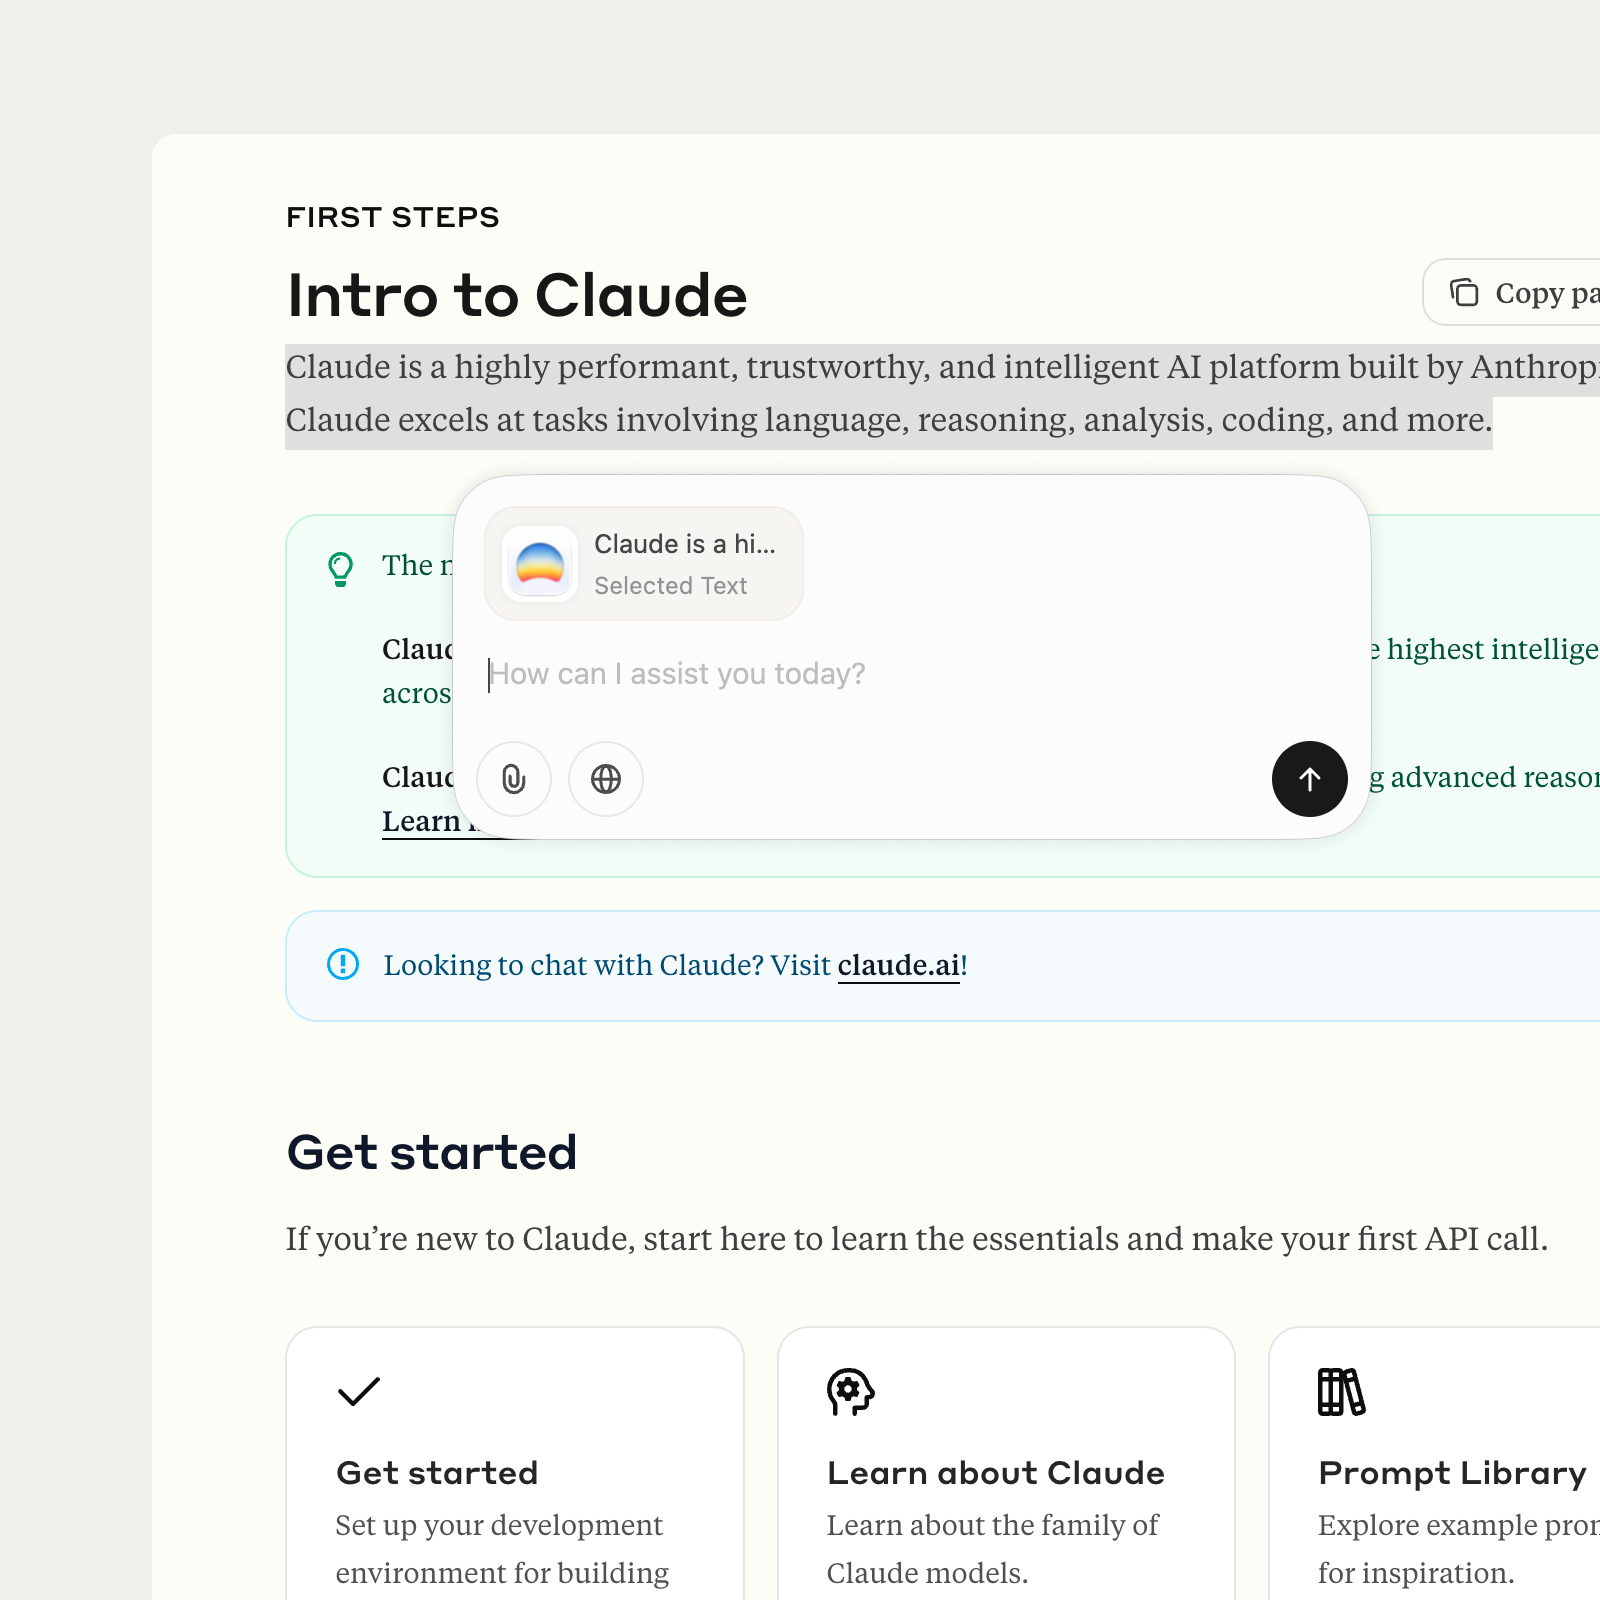Follow the 'Learn' link in the green callout
Image resolution: width=1600 pixels, height=1600 pixels.
(420, 821)
